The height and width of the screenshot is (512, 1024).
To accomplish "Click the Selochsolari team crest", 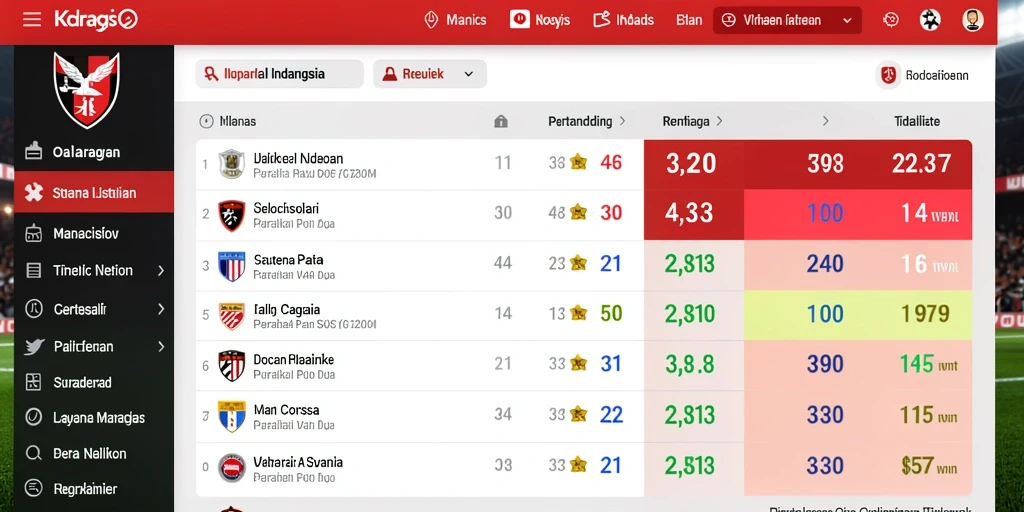I will [x=231, y=216].
